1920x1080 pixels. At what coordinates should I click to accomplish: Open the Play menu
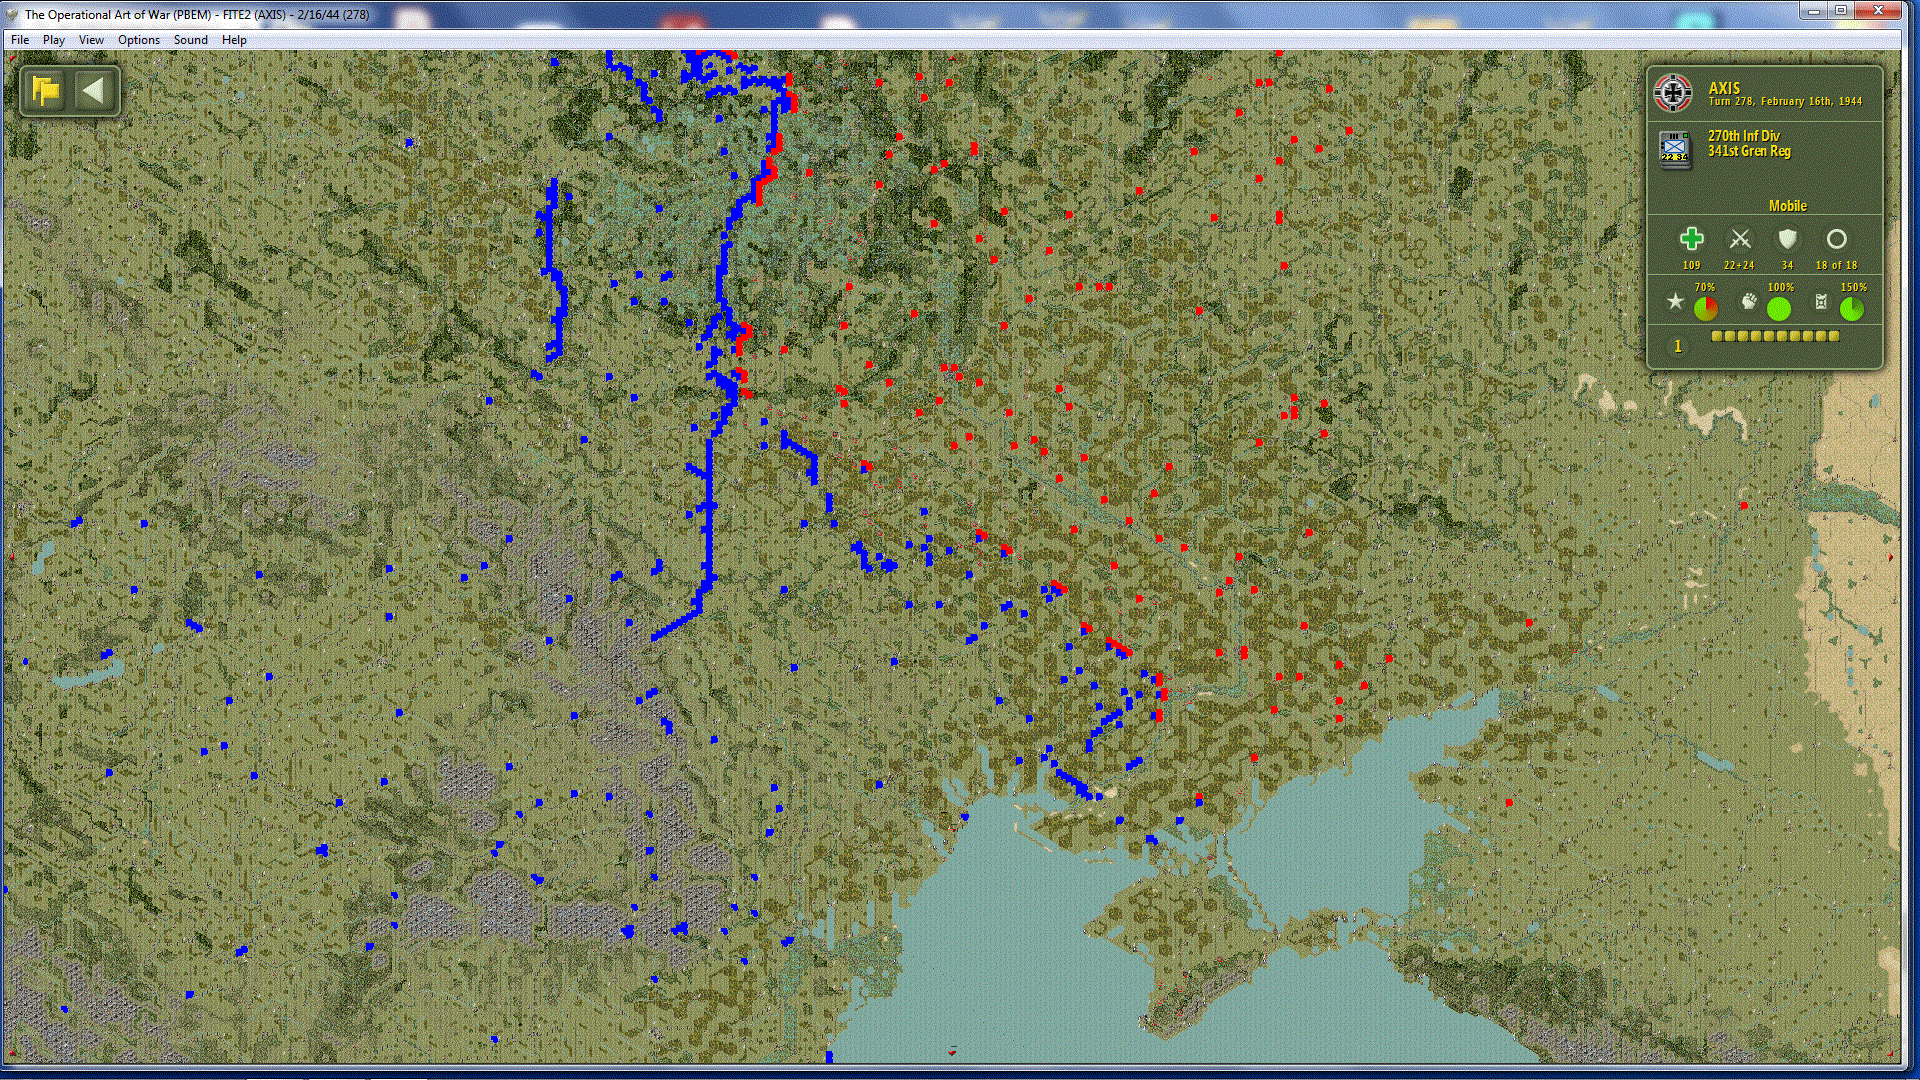pyautogui.click(x=54, y=40)
